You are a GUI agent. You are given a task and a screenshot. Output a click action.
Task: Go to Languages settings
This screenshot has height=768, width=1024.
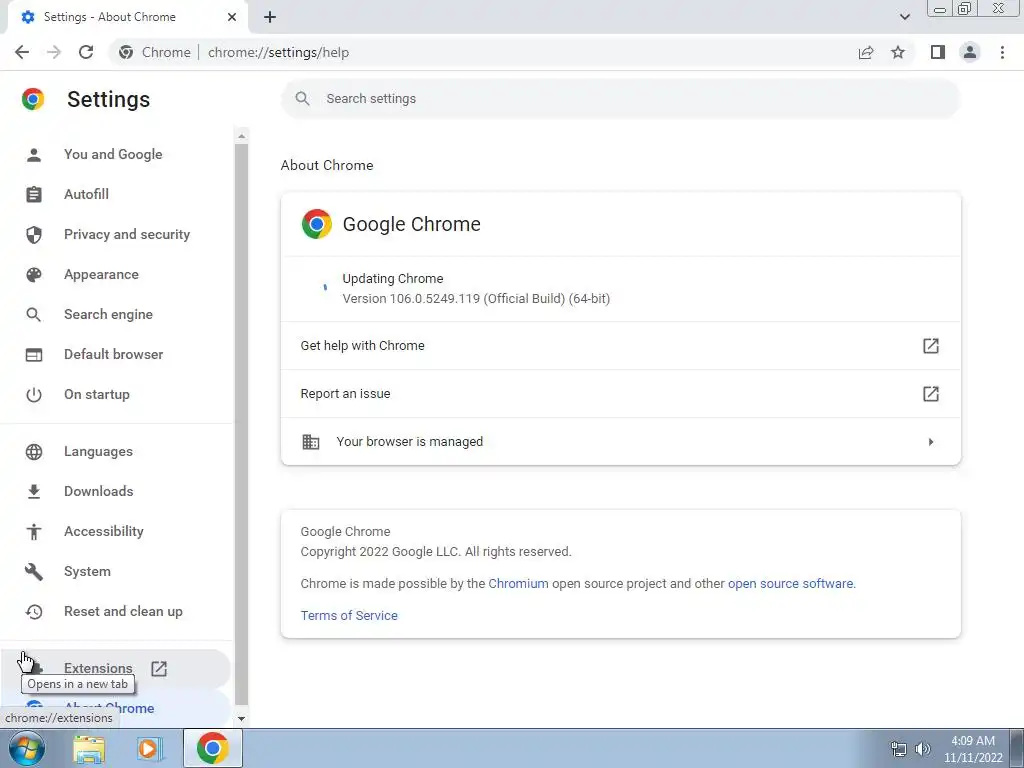pos(98,451)
